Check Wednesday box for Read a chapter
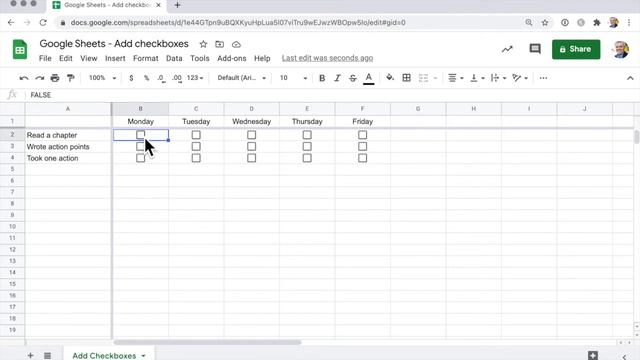 click(x=251, y=135)
